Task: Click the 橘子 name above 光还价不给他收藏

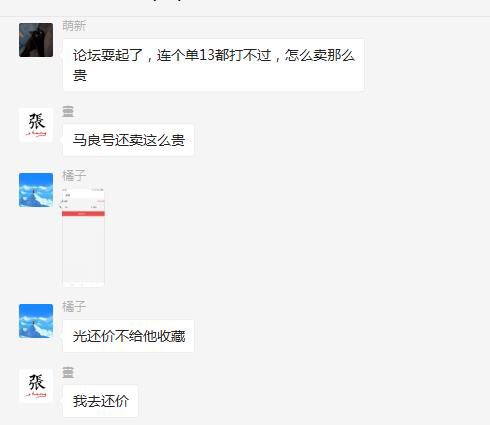Action: pos(74,307)
